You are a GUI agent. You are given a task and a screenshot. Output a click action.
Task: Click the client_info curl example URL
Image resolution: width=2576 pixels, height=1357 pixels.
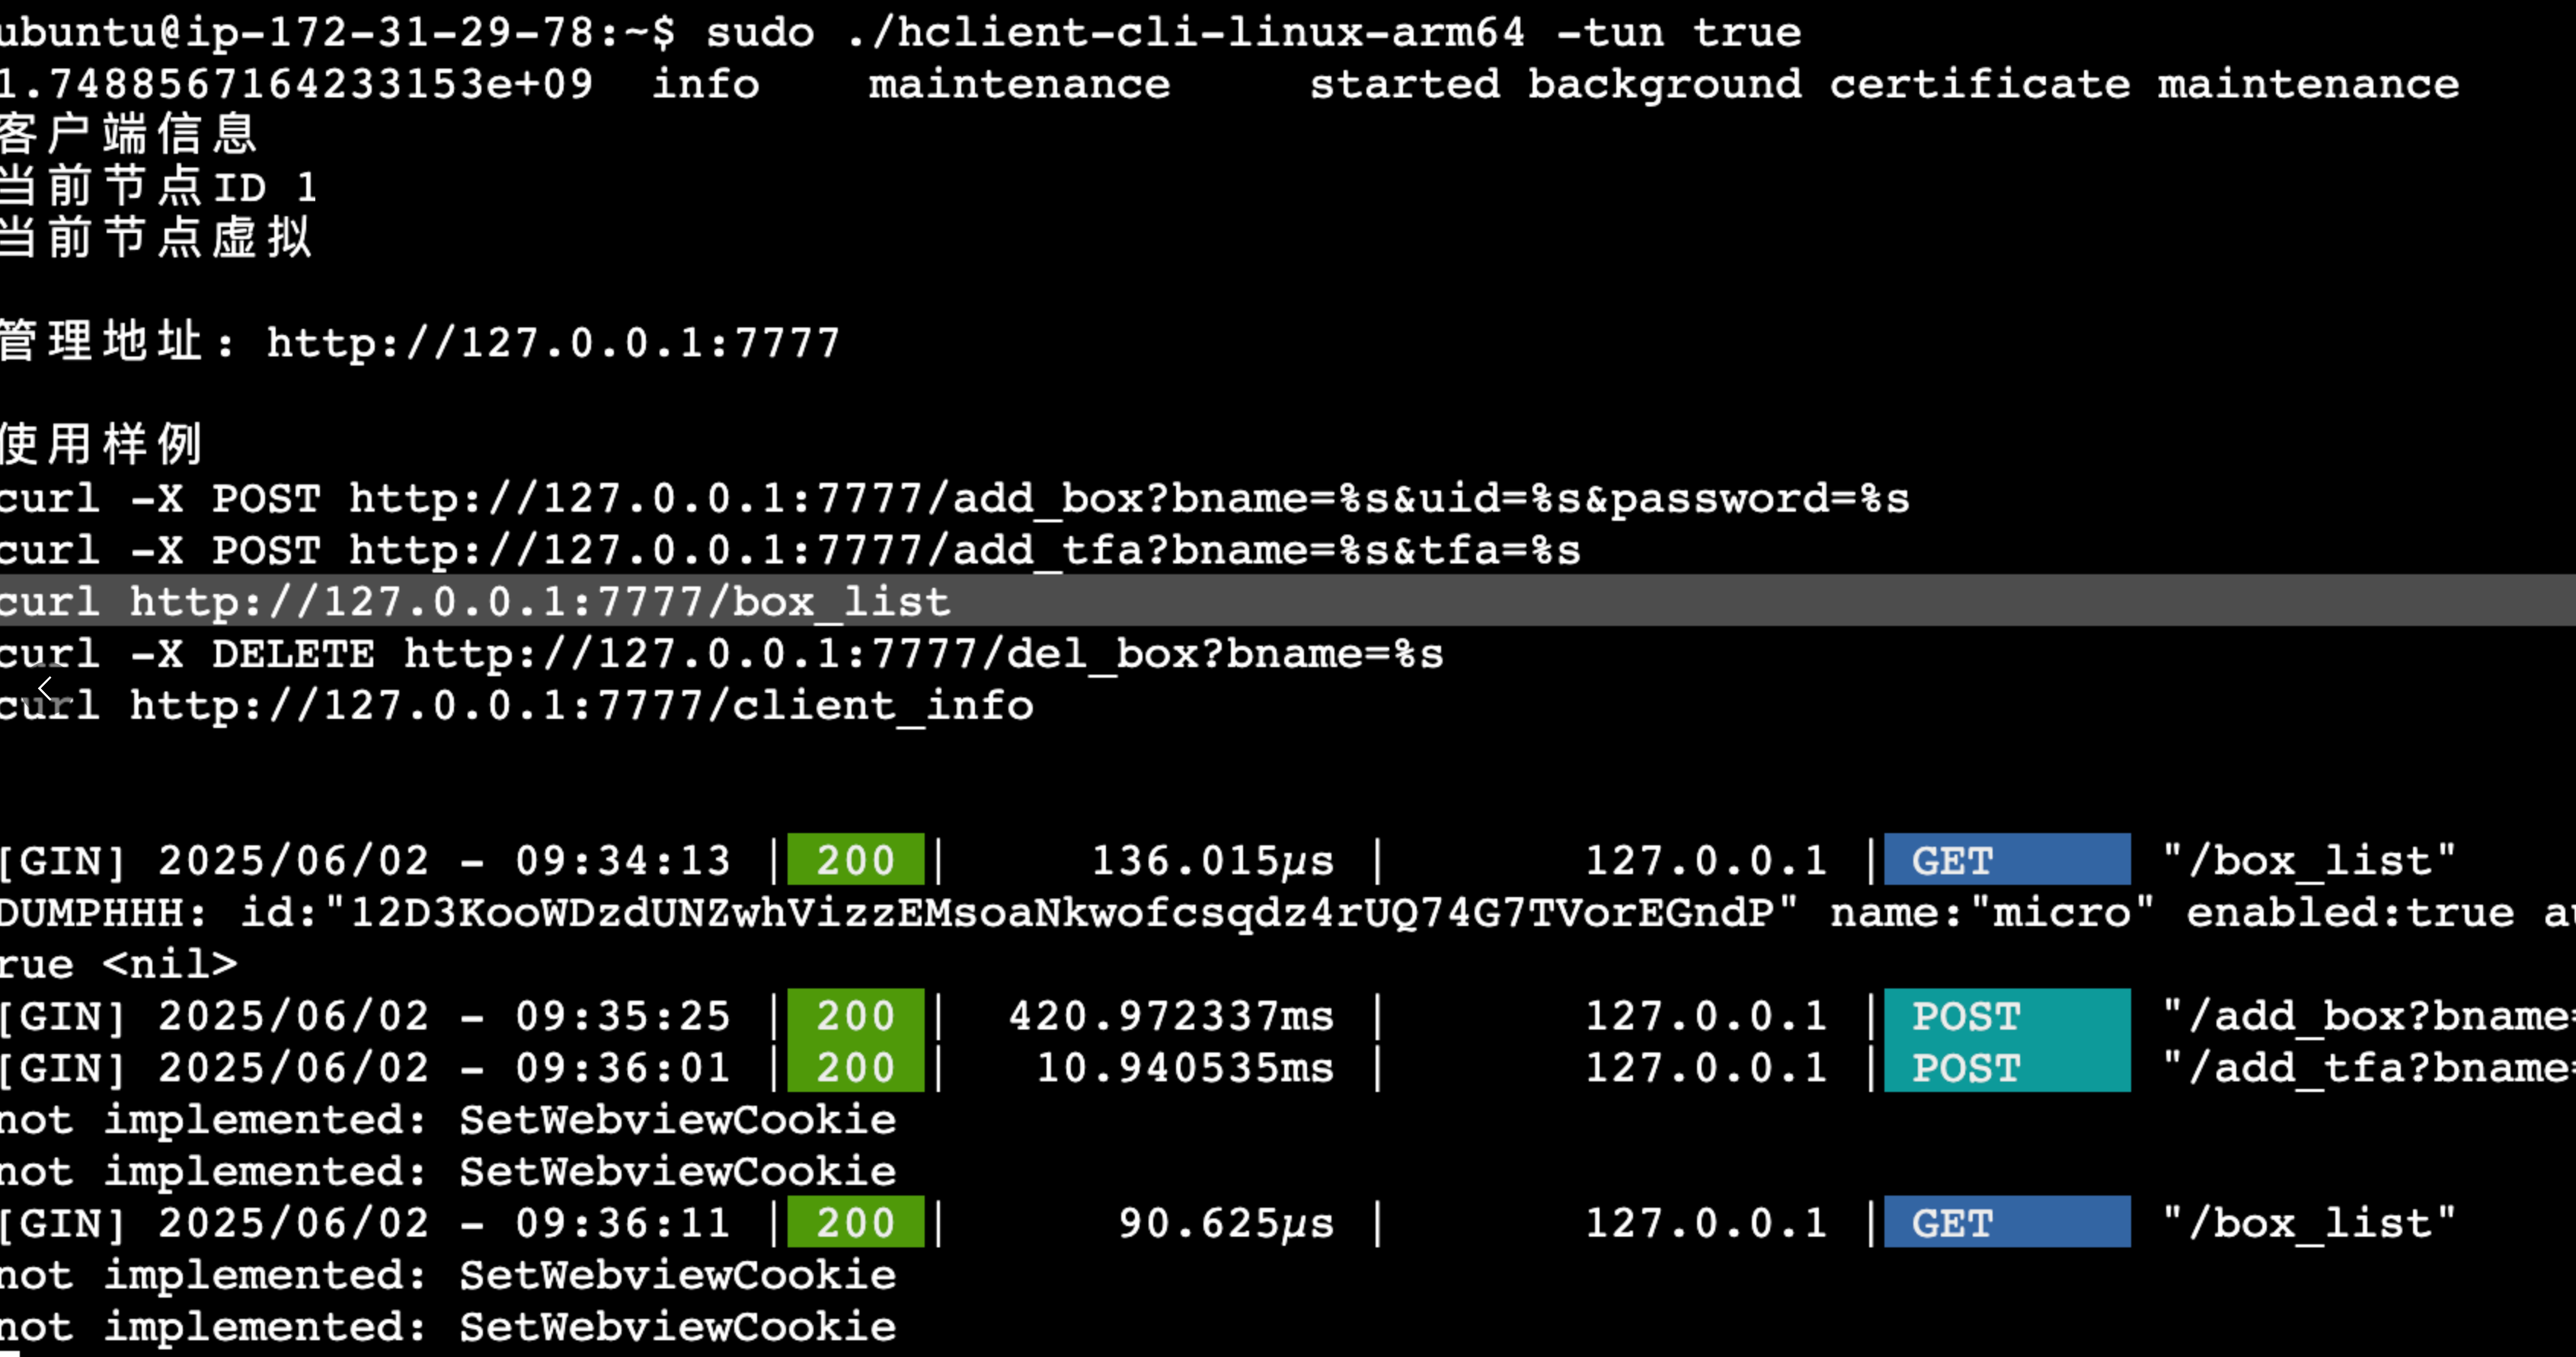(x=581, y=706)
